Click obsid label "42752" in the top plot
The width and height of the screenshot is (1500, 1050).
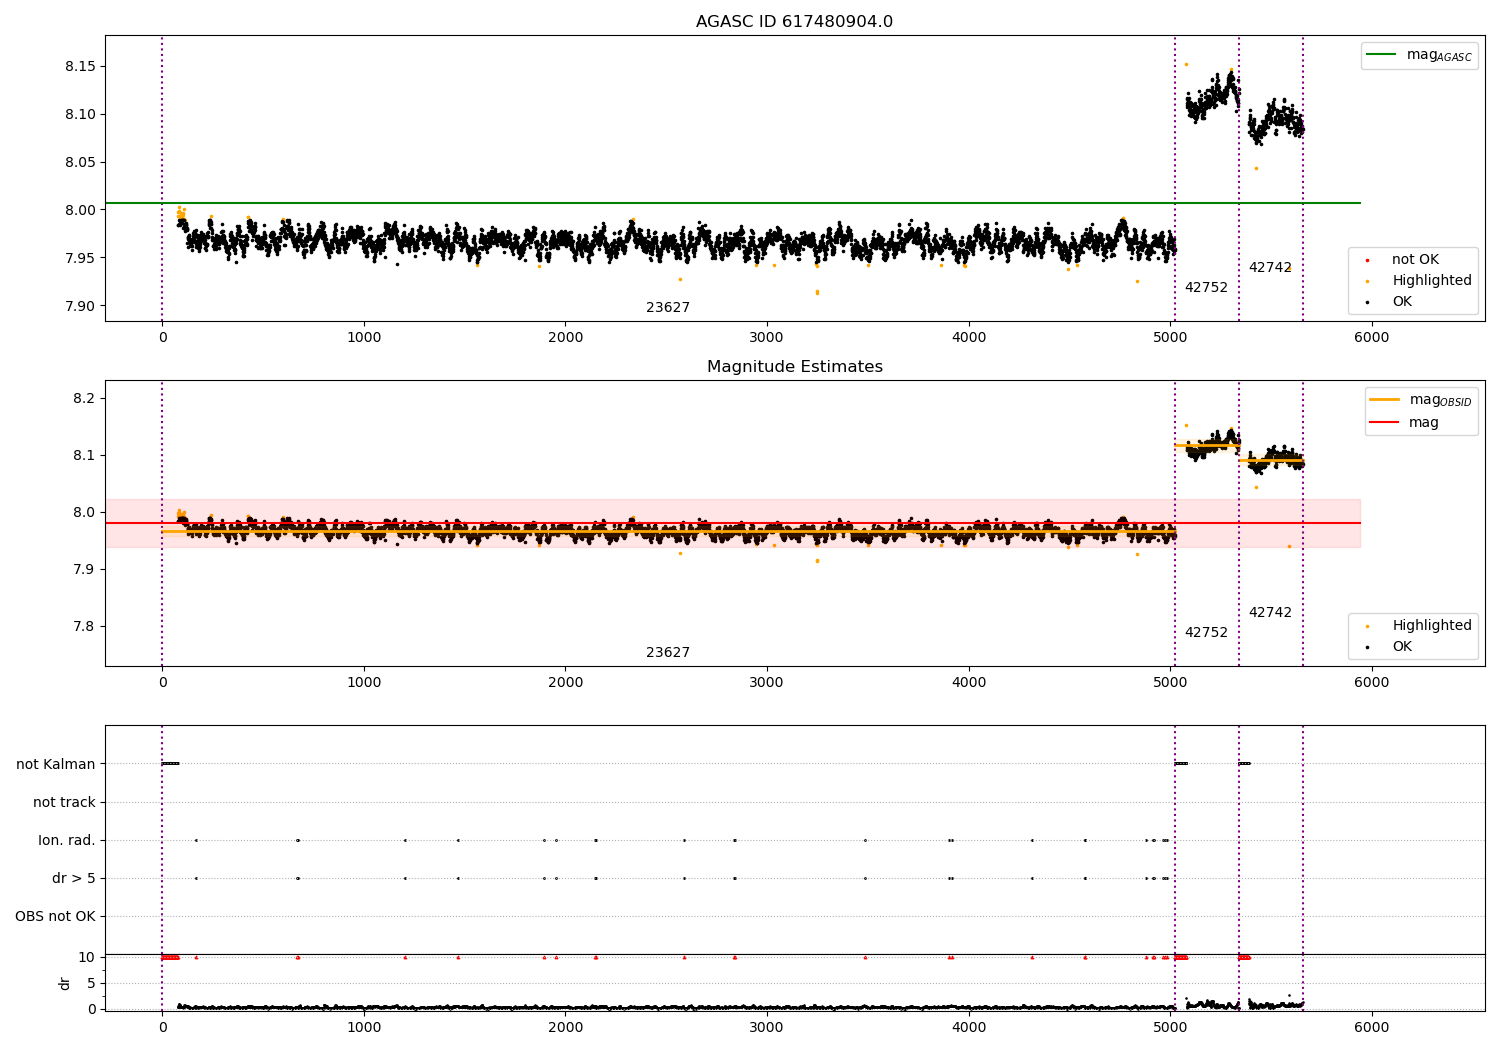click(1206, 288)
